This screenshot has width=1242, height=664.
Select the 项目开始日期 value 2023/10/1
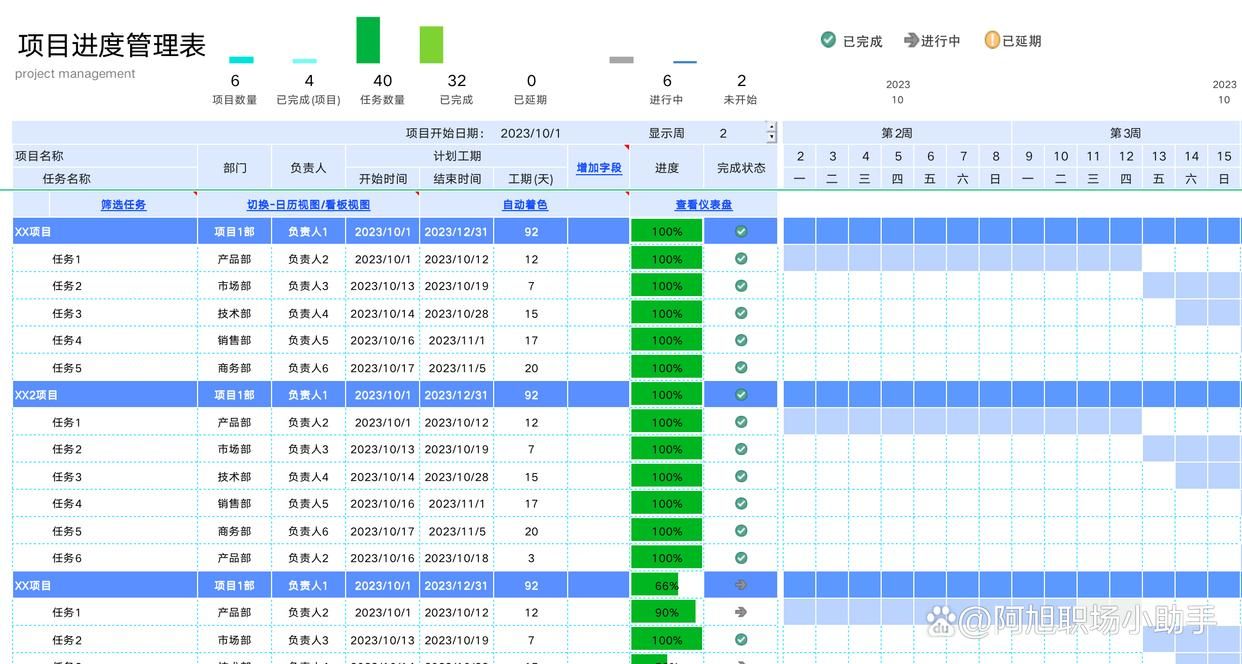click(531, 133)
